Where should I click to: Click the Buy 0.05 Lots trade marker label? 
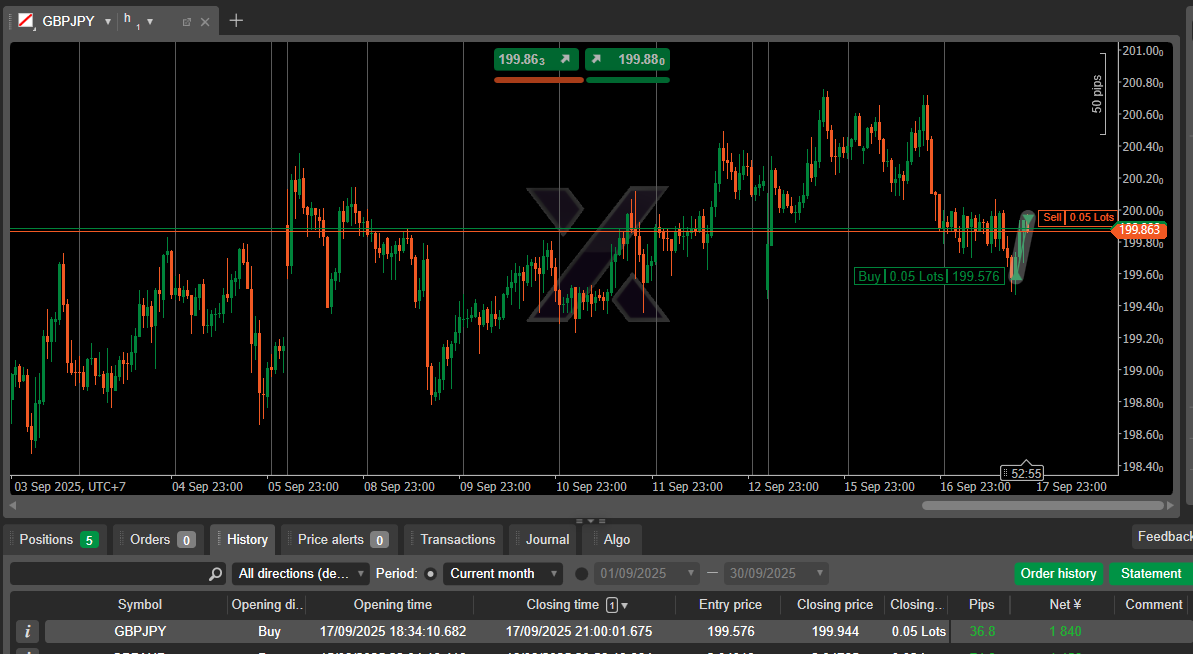[x=928, y=277]
